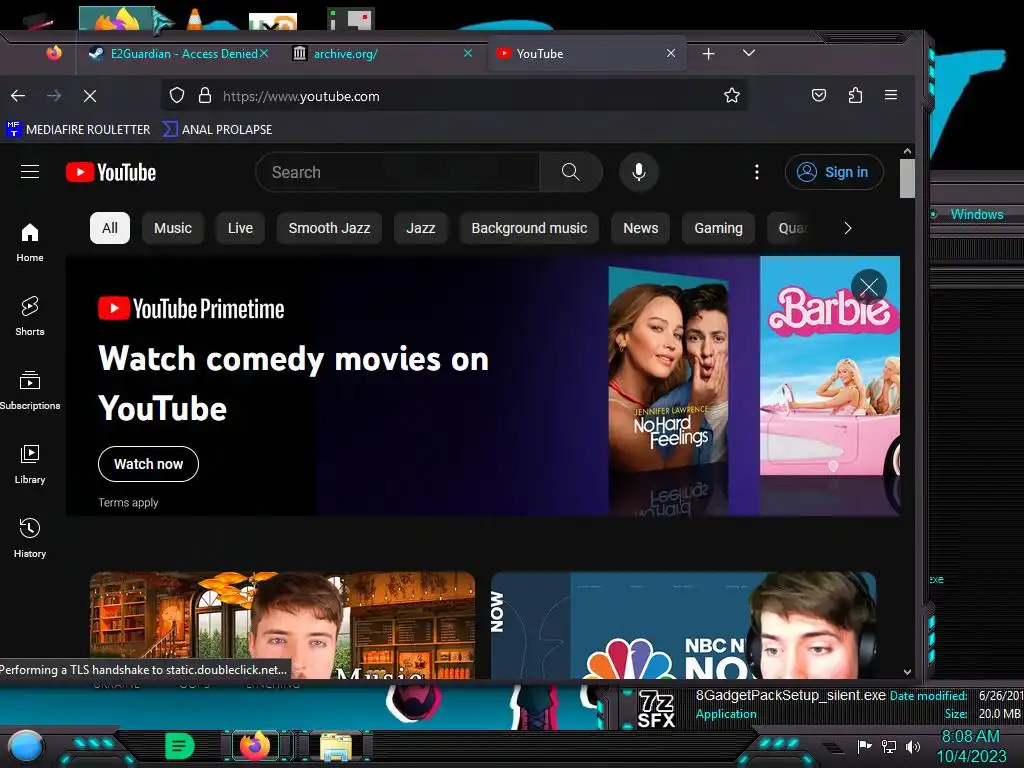Show more filter chips arrow
Screen dimensions: 1024x768
[847, 228]
